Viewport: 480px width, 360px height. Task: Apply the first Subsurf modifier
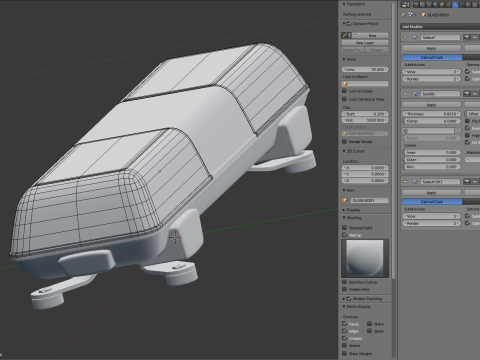tap(432, 48)
